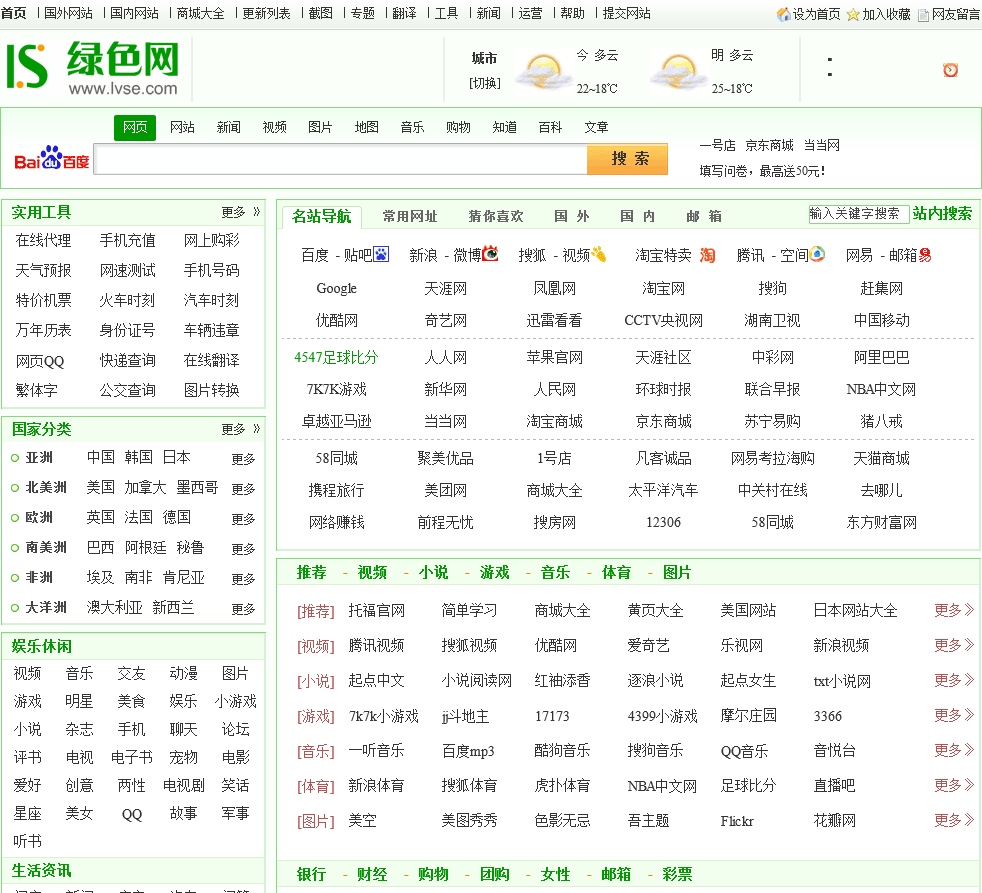Open the 图片转换 tool link
Viewport: 982px width, 893px height.
(212, 391)
